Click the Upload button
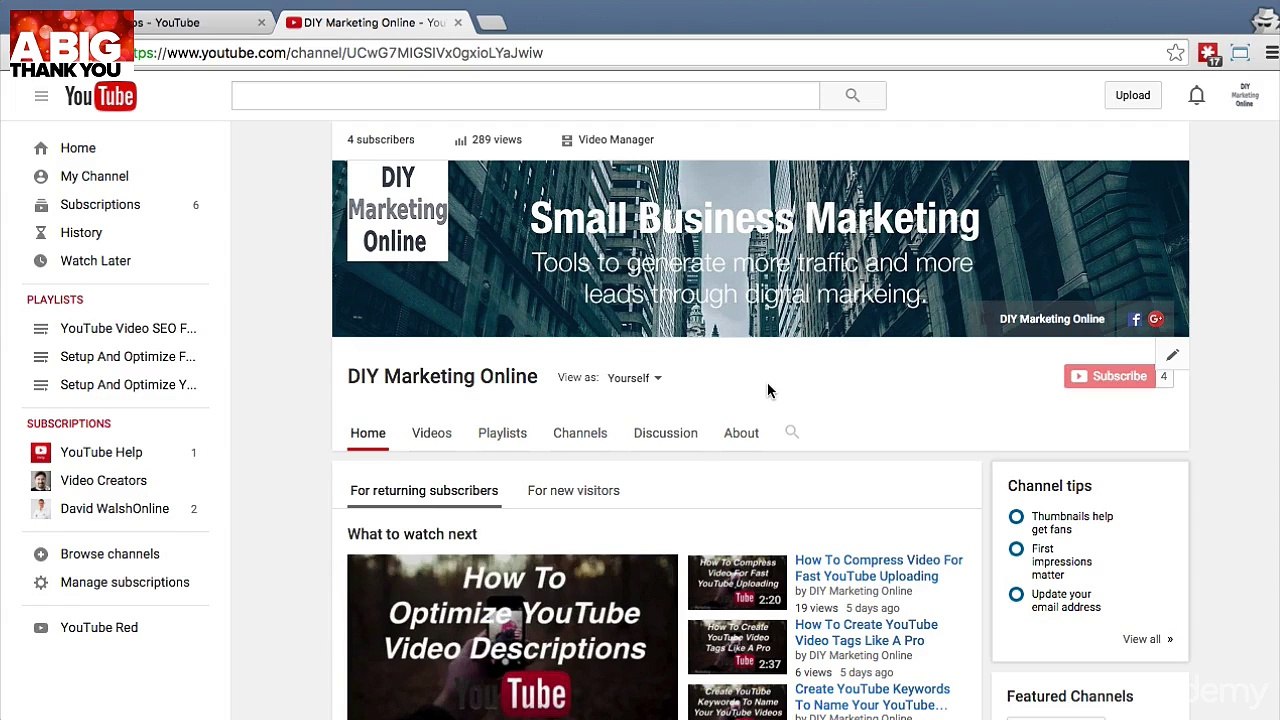Viewport: 1280px width, 720px height. tap(1133, 95)
